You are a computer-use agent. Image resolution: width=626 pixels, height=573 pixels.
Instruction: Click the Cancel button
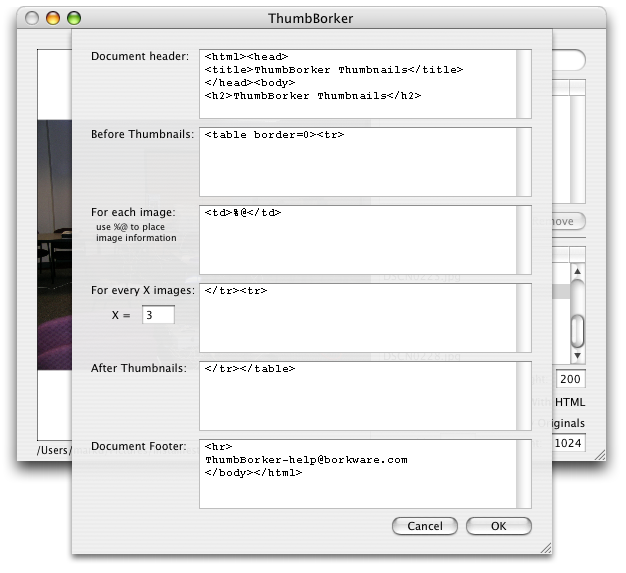425,526
